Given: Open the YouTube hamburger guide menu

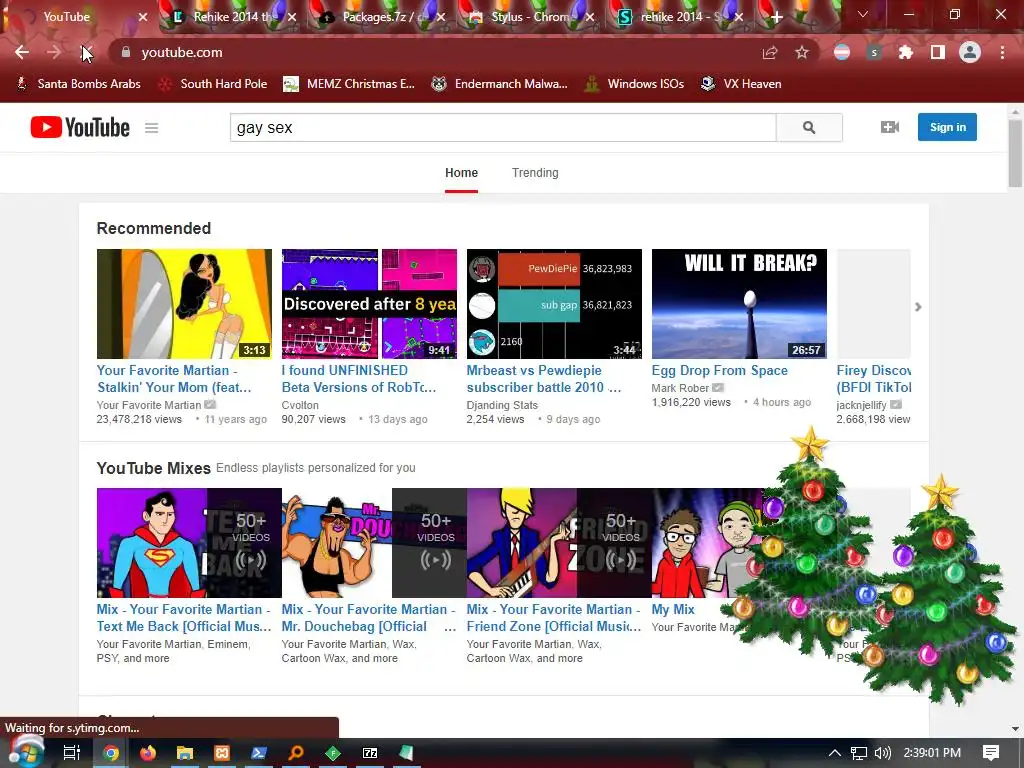Looking at the screenshot, I should [152, 128].
